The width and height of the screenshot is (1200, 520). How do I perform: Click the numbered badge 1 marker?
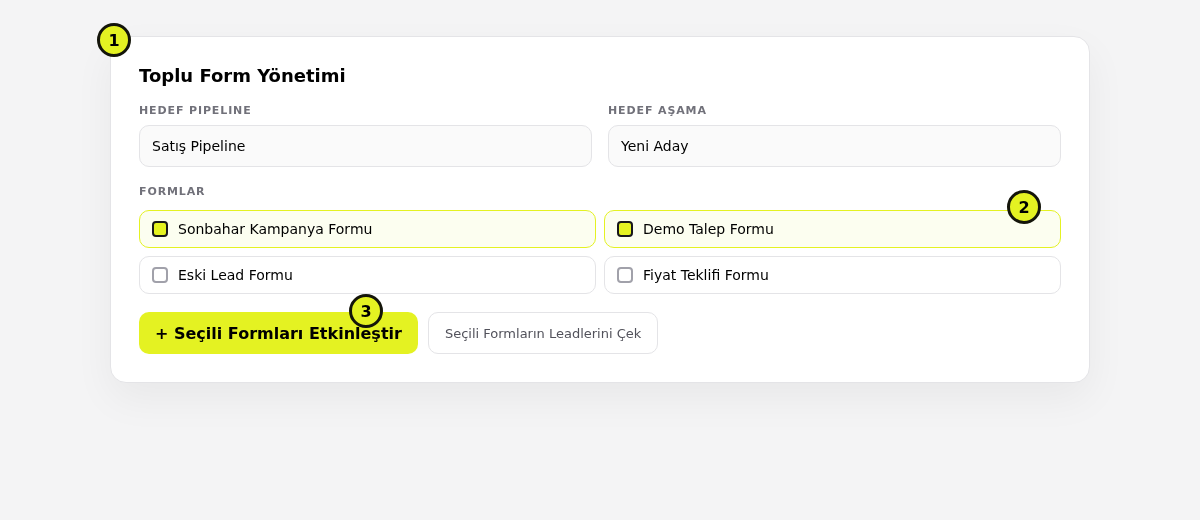click(x=114, y=40)
